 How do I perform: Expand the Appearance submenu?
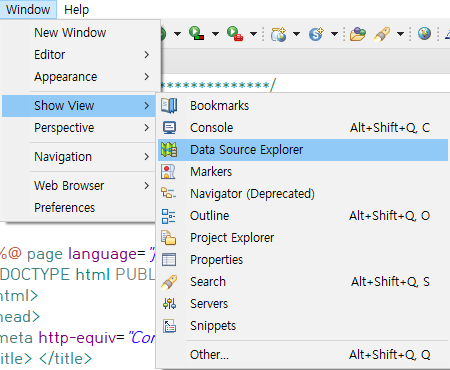[79, 77]
